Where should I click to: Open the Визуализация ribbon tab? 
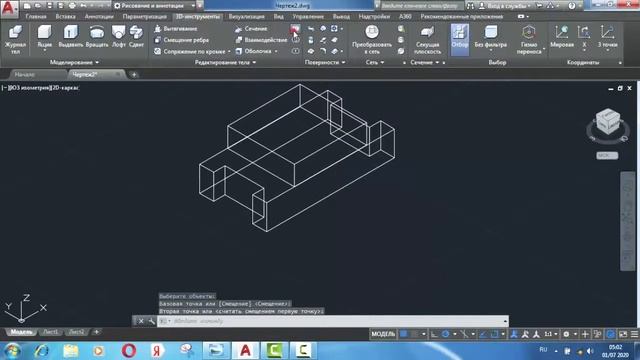pos(247,17)
